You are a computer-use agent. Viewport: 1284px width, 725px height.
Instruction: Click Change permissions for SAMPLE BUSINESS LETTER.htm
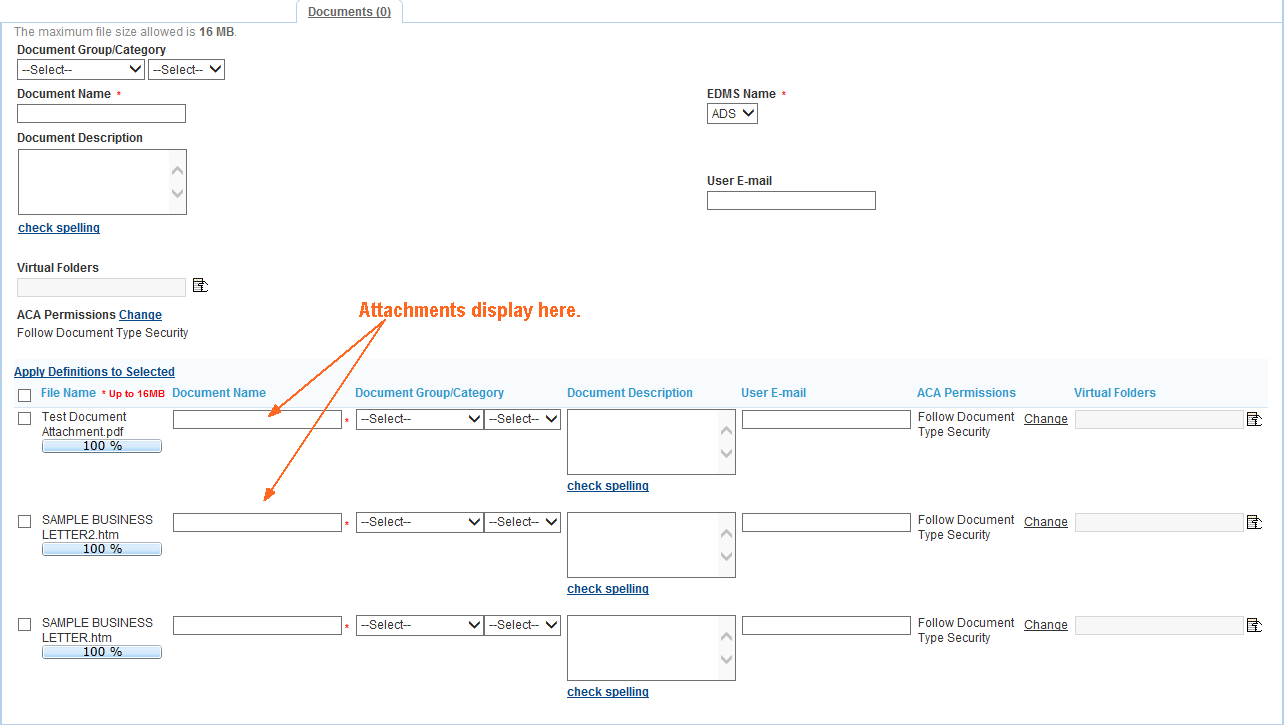(1045, 625)
